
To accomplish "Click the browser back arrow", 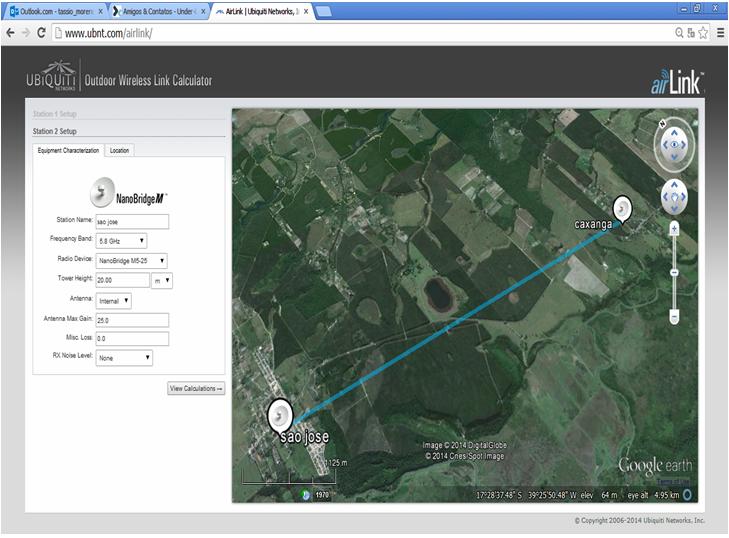I will pyautogui.click(x=10, y=33).
